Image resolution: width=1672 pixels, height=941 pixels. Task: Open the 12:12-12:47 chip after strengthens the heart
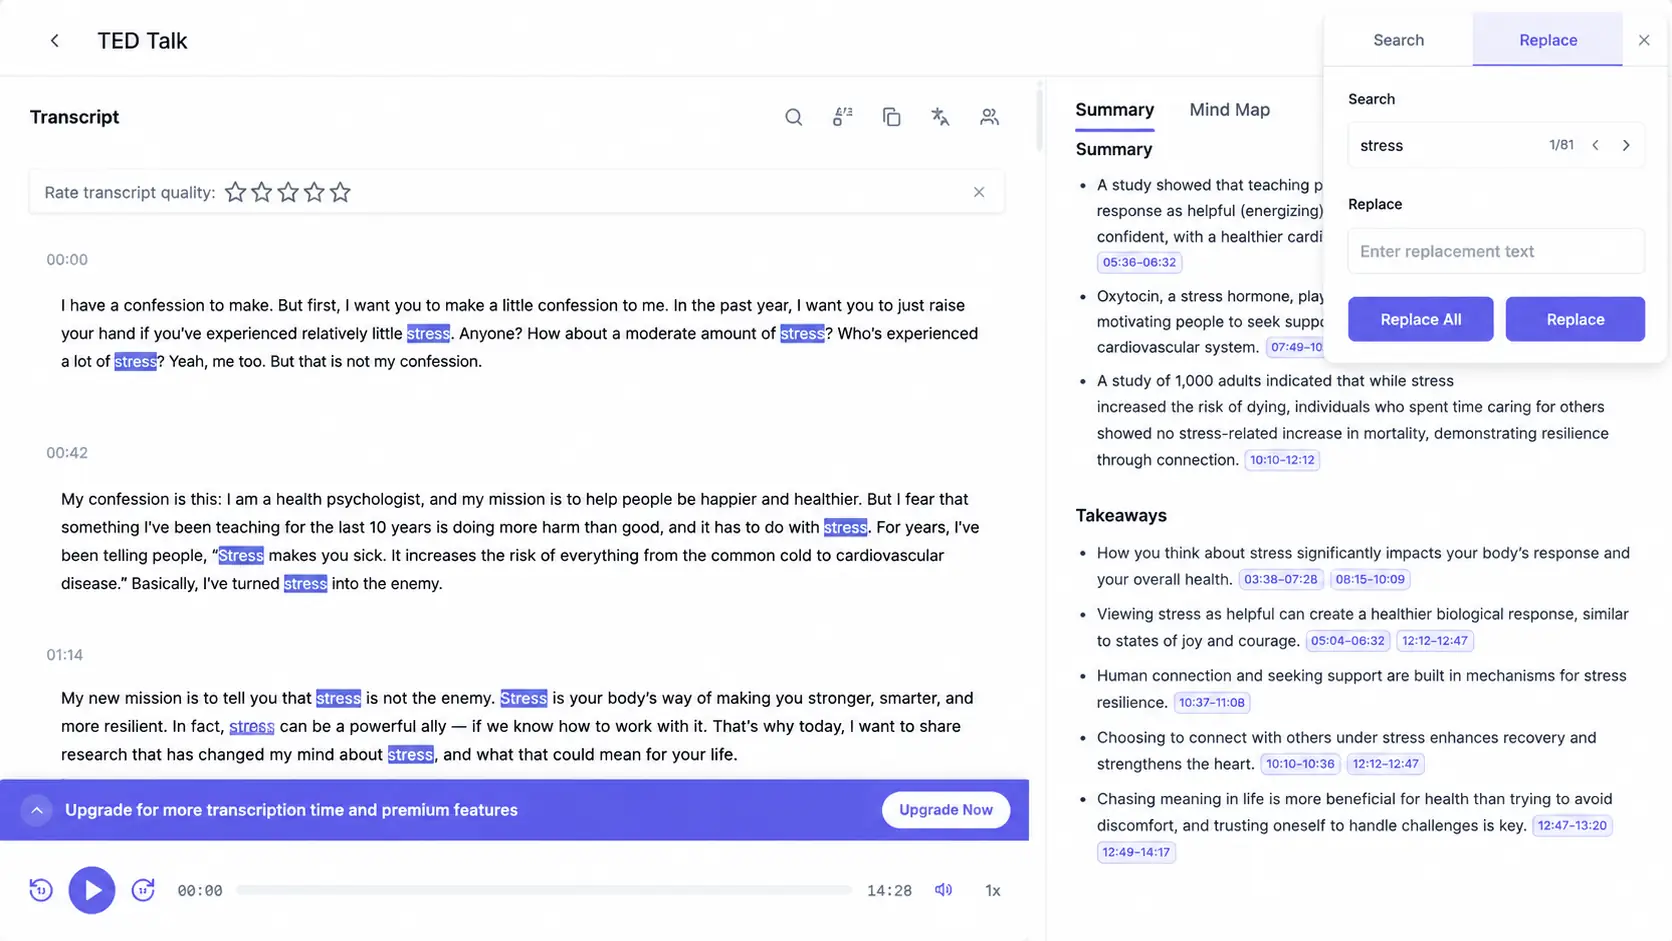[x=1385, y=764]
